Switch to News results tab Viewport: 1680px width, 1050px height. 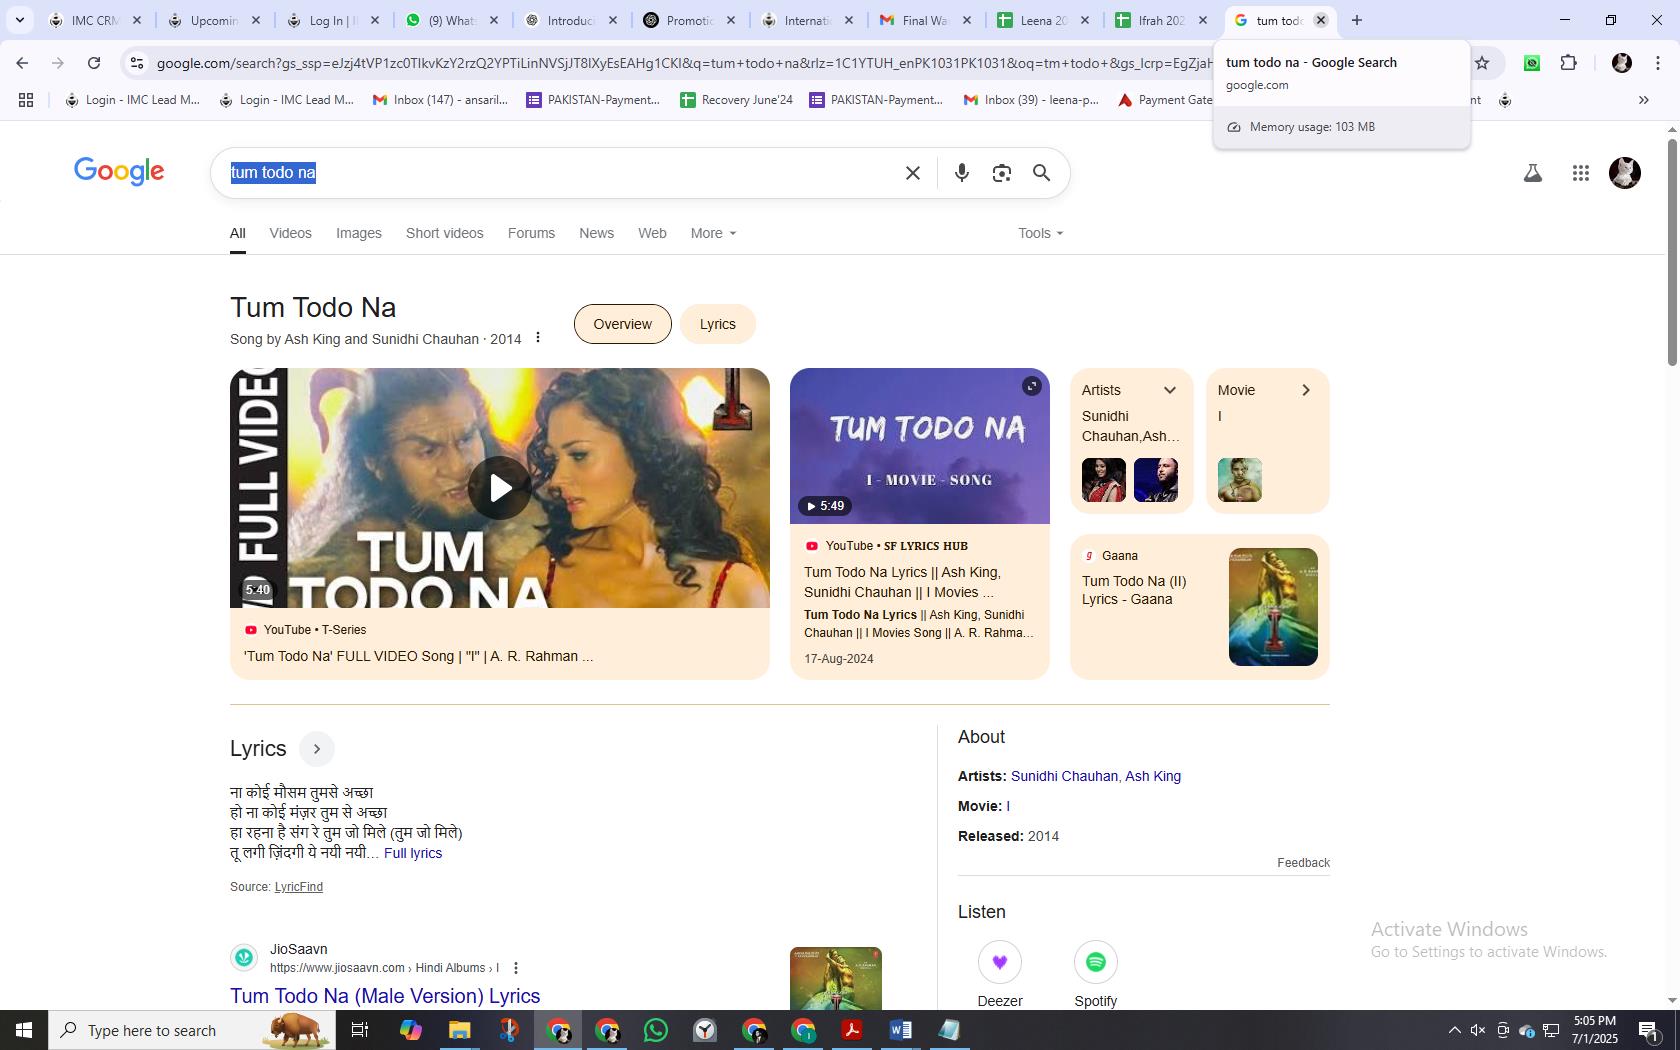tap(596, 233)
